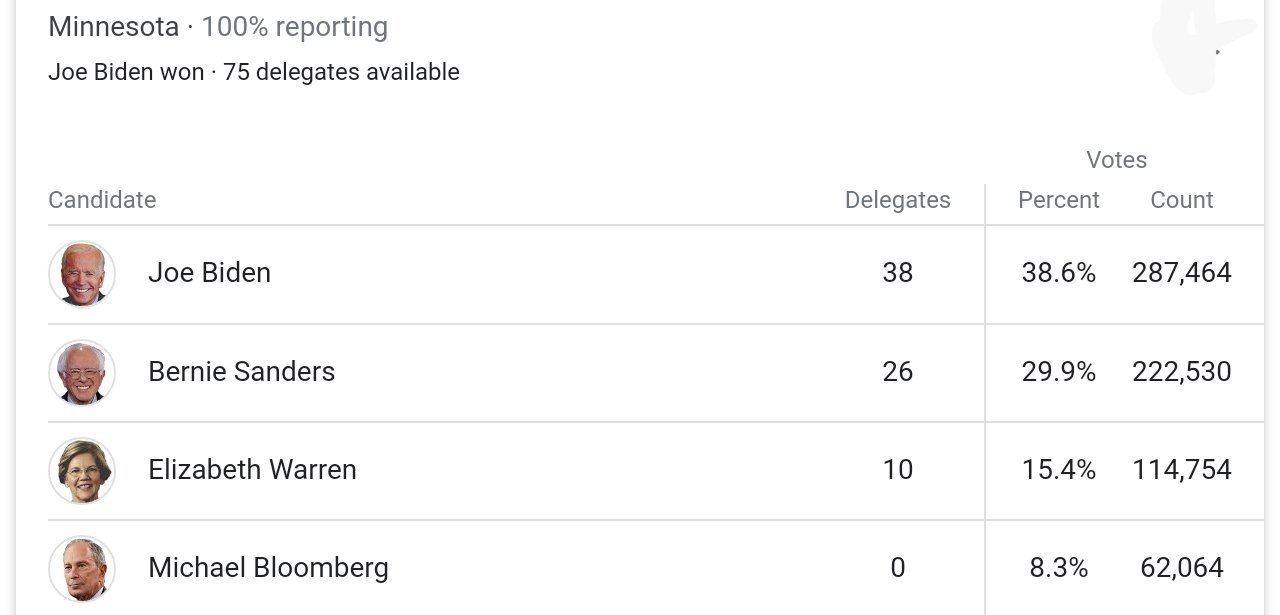Click the Count column header
The width and height of the screenshot is (1280, 615).
(1181, 200)
